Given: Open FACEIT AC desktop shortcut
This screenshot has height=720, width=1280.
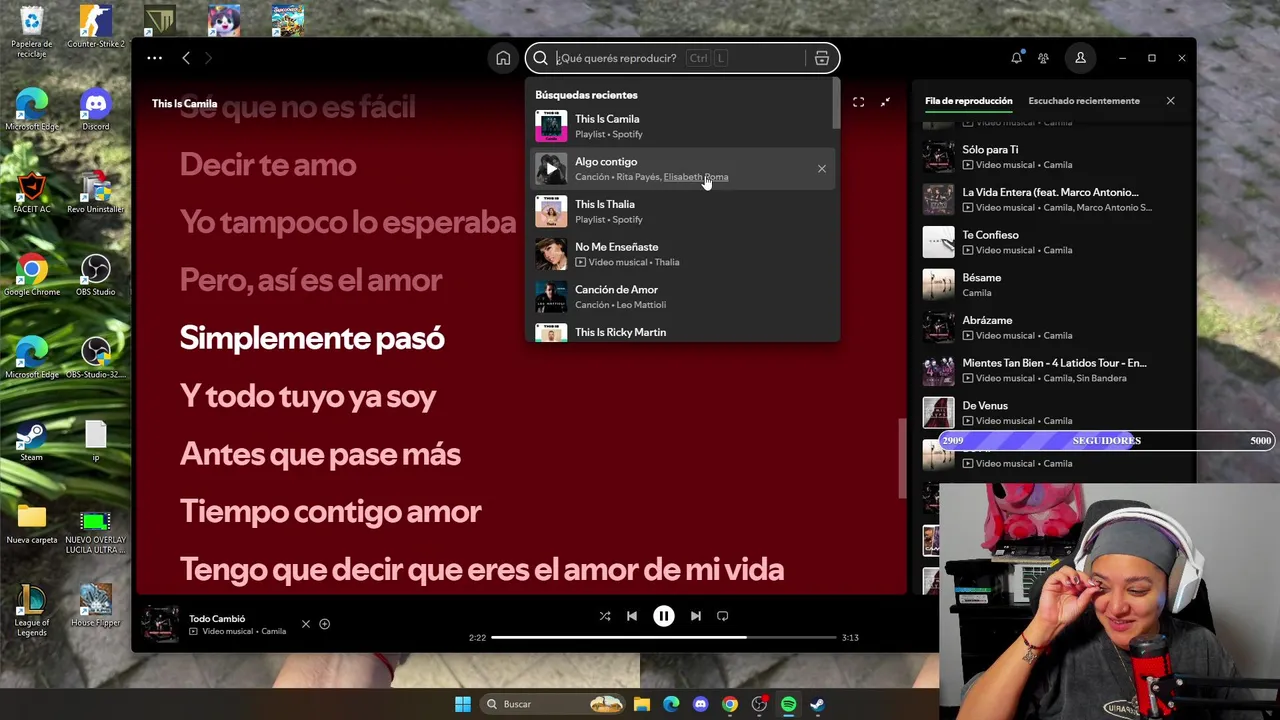Looking at the screenshot, I should click(x=32, y=192).
